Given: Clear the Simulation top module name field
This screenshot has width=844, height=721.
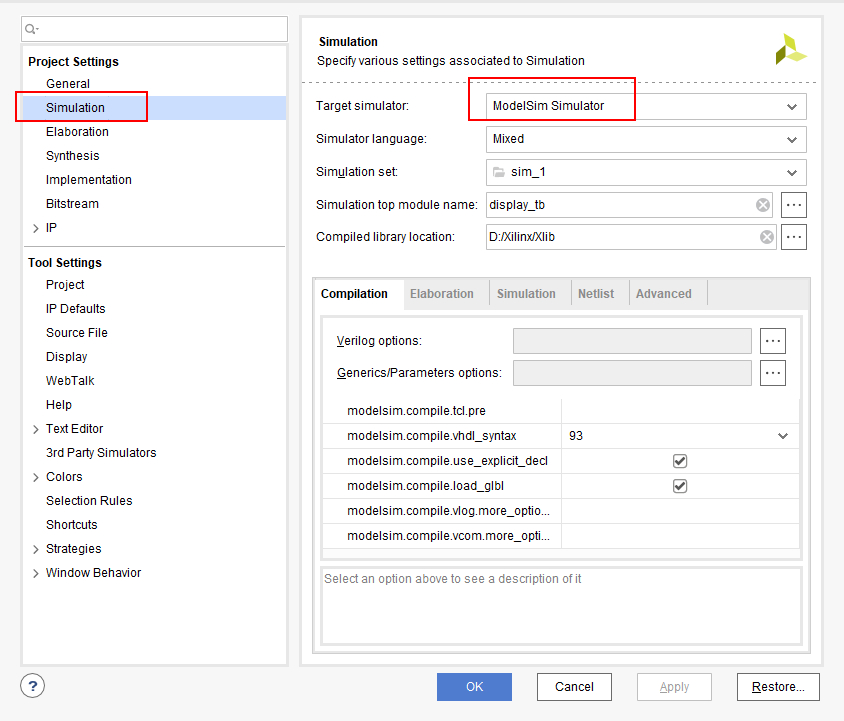Looking at the screenshot, I should (x=762, y=205).
